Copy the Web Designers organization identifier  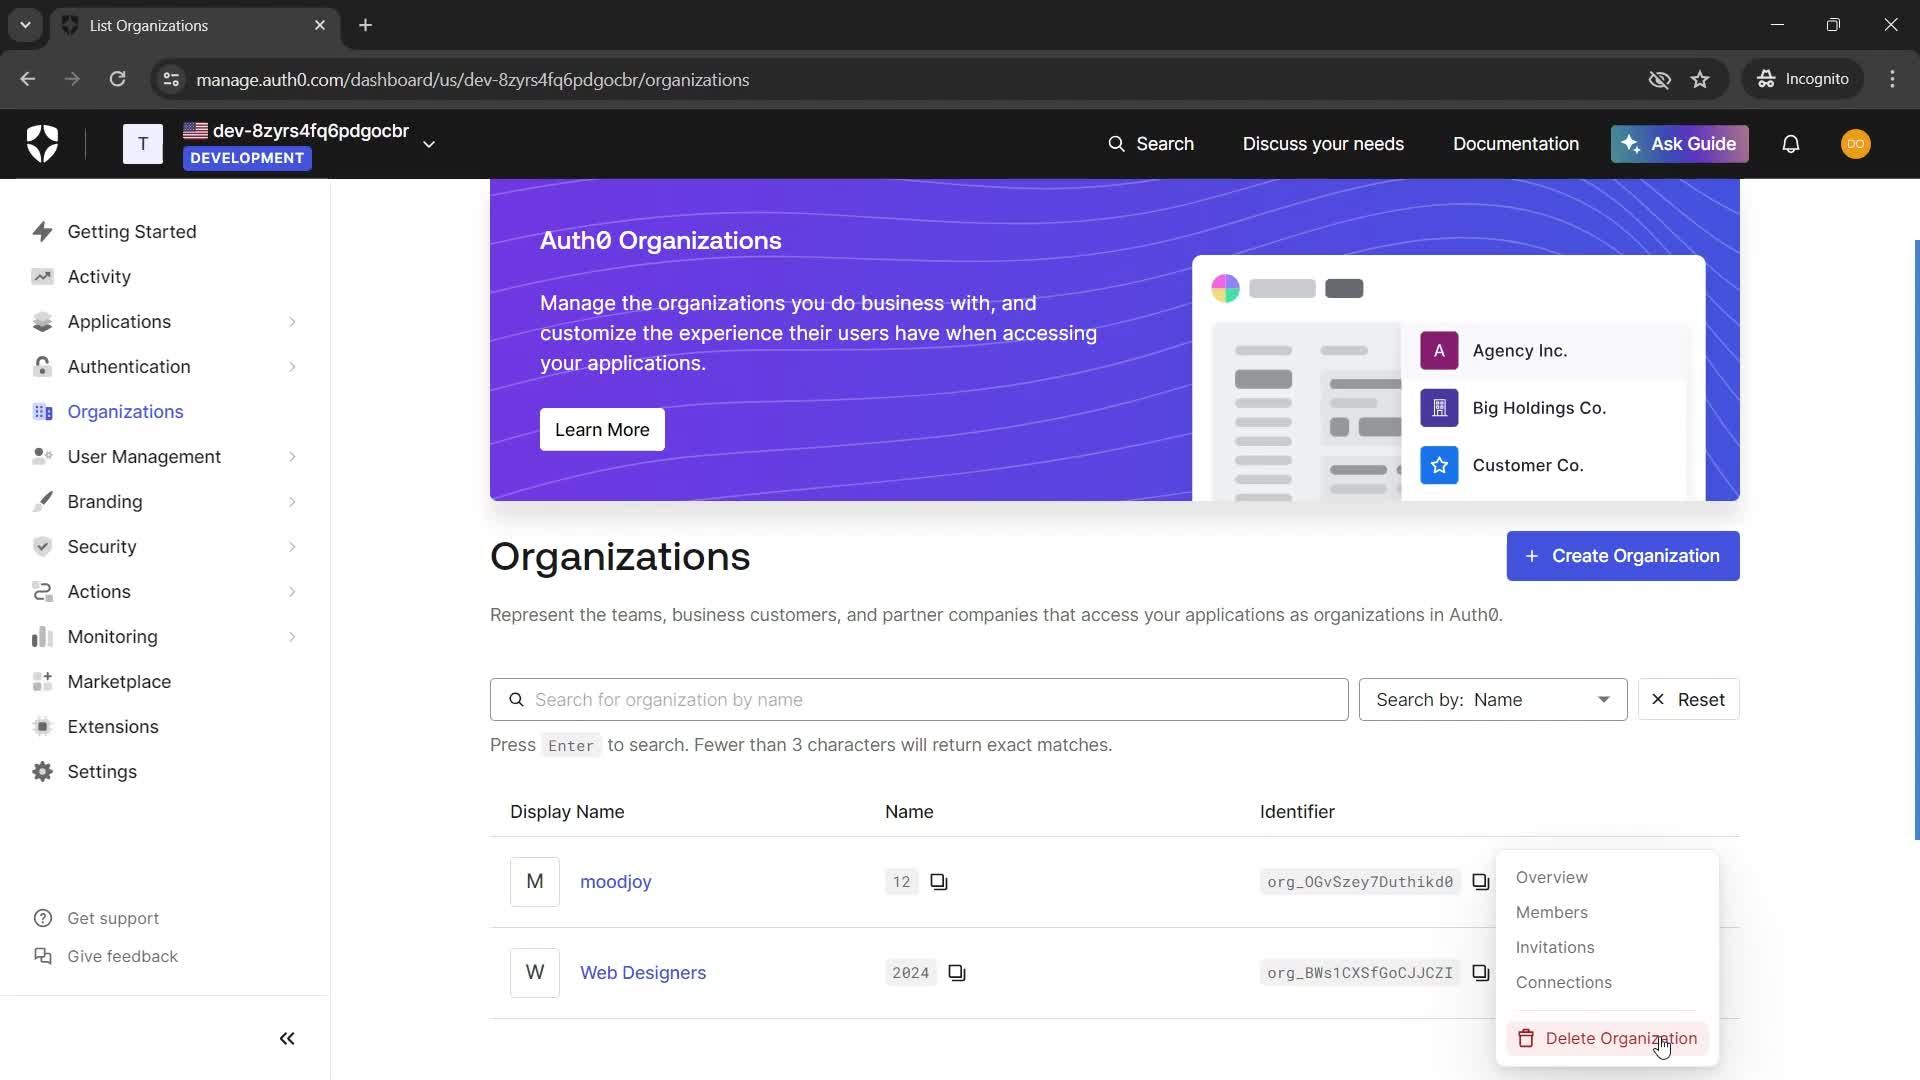click(1481, 973)
